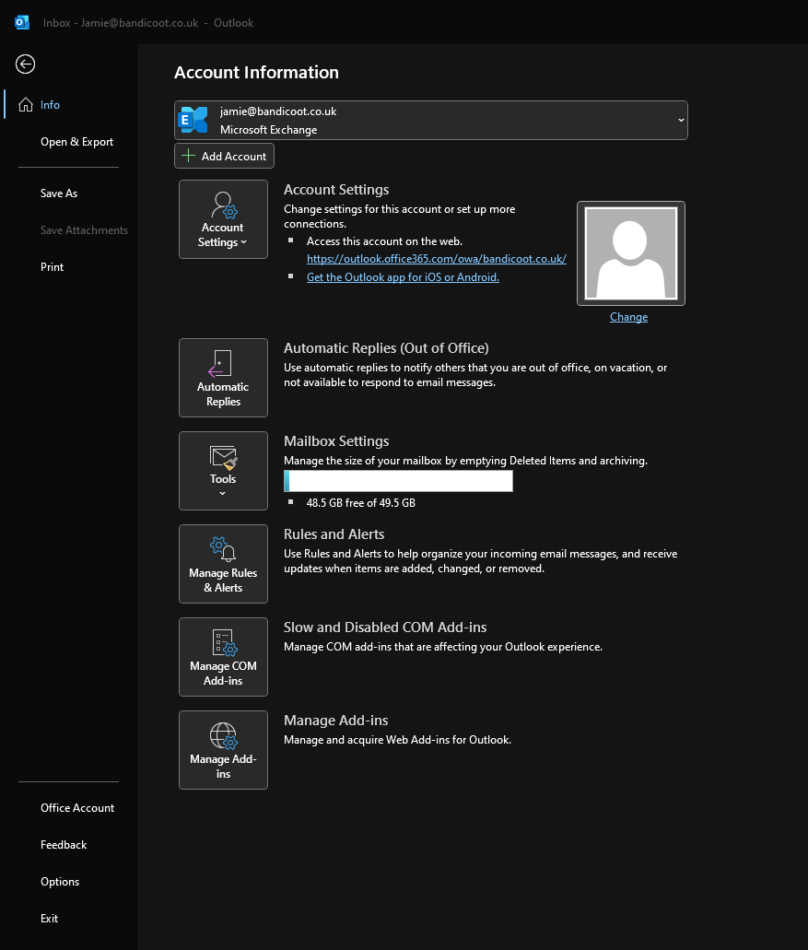Screen dimensions: 808x950
Task: Open the Open & Export menu item
Action: pos(76,141)
